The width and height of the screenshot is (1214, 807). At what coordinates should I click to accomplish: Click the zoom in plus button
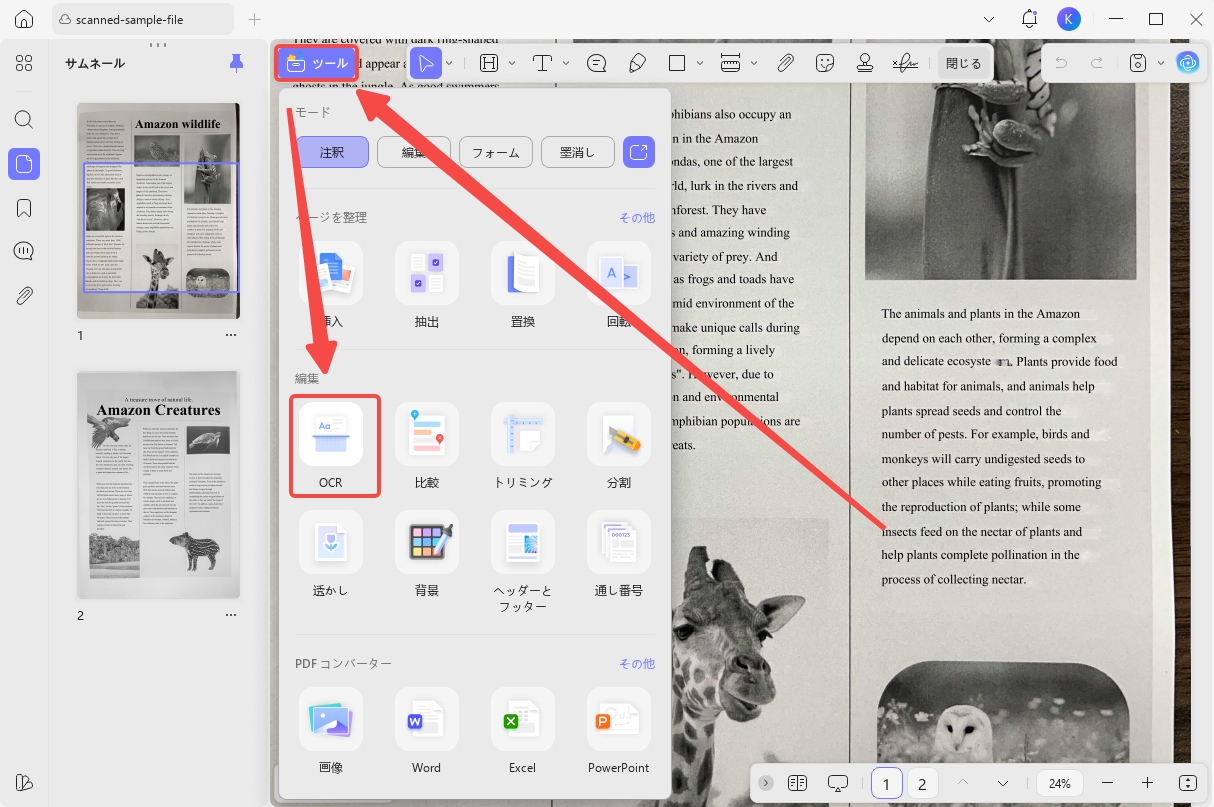[x=1147, y=783]
